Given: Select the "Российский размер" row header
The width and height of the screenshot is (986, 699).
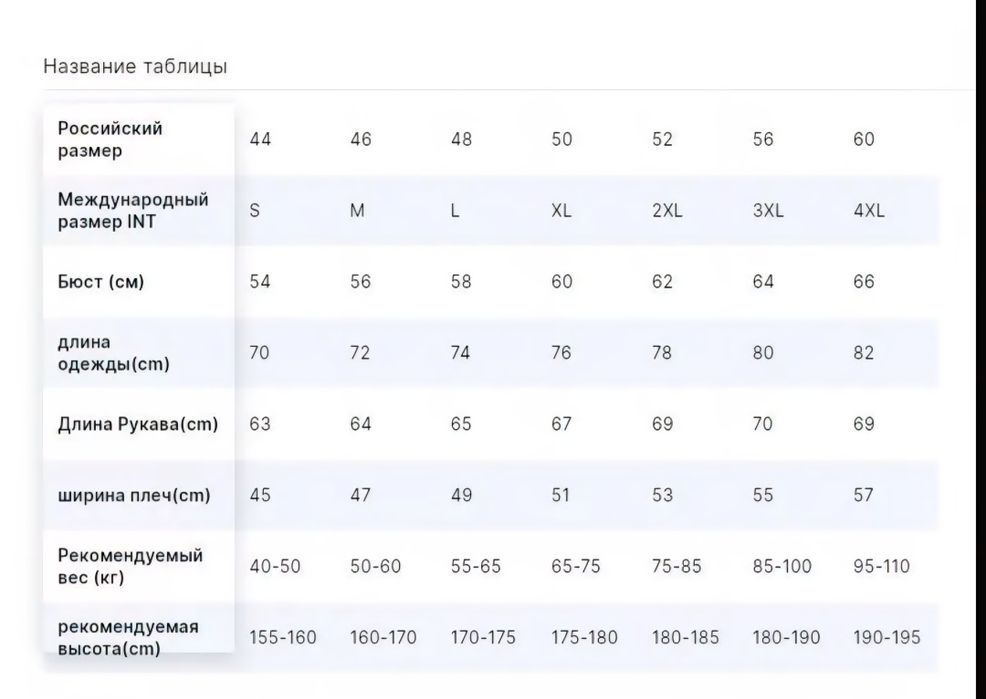Looking at the screenshot, I should pyautogui.click(x=110, y=140).
